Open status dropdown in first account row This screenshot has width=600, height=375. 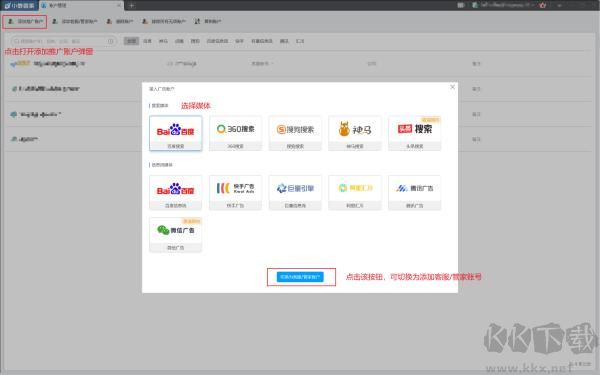click(262, 64)
